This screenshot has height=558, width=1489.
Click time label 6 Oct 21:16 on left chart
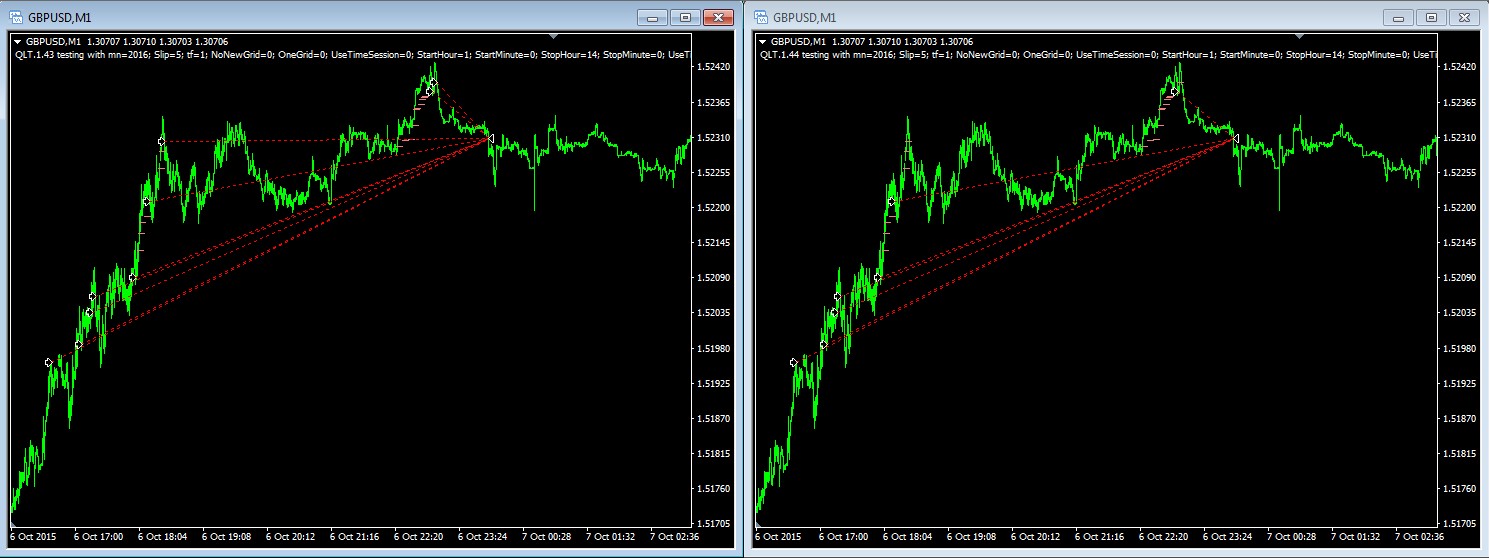tap(354, 537)
